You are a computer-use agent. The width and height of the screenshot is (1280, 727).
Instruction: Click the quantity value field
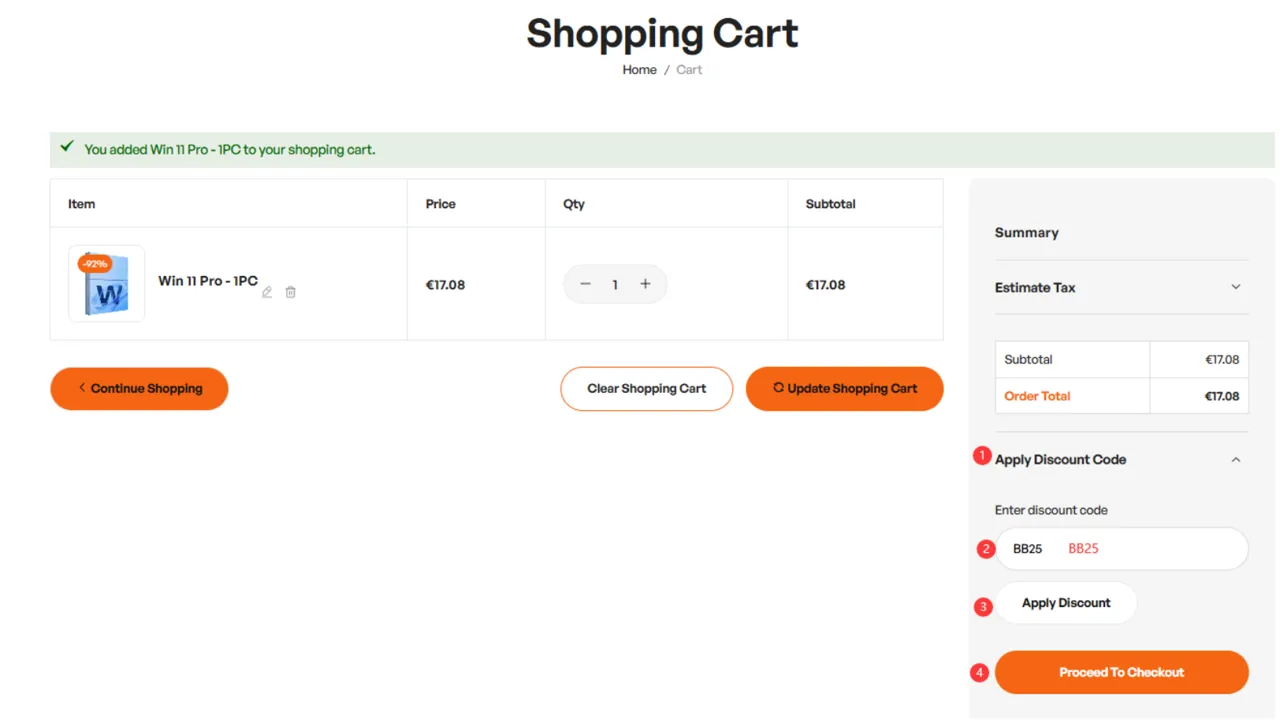(615, 284)
